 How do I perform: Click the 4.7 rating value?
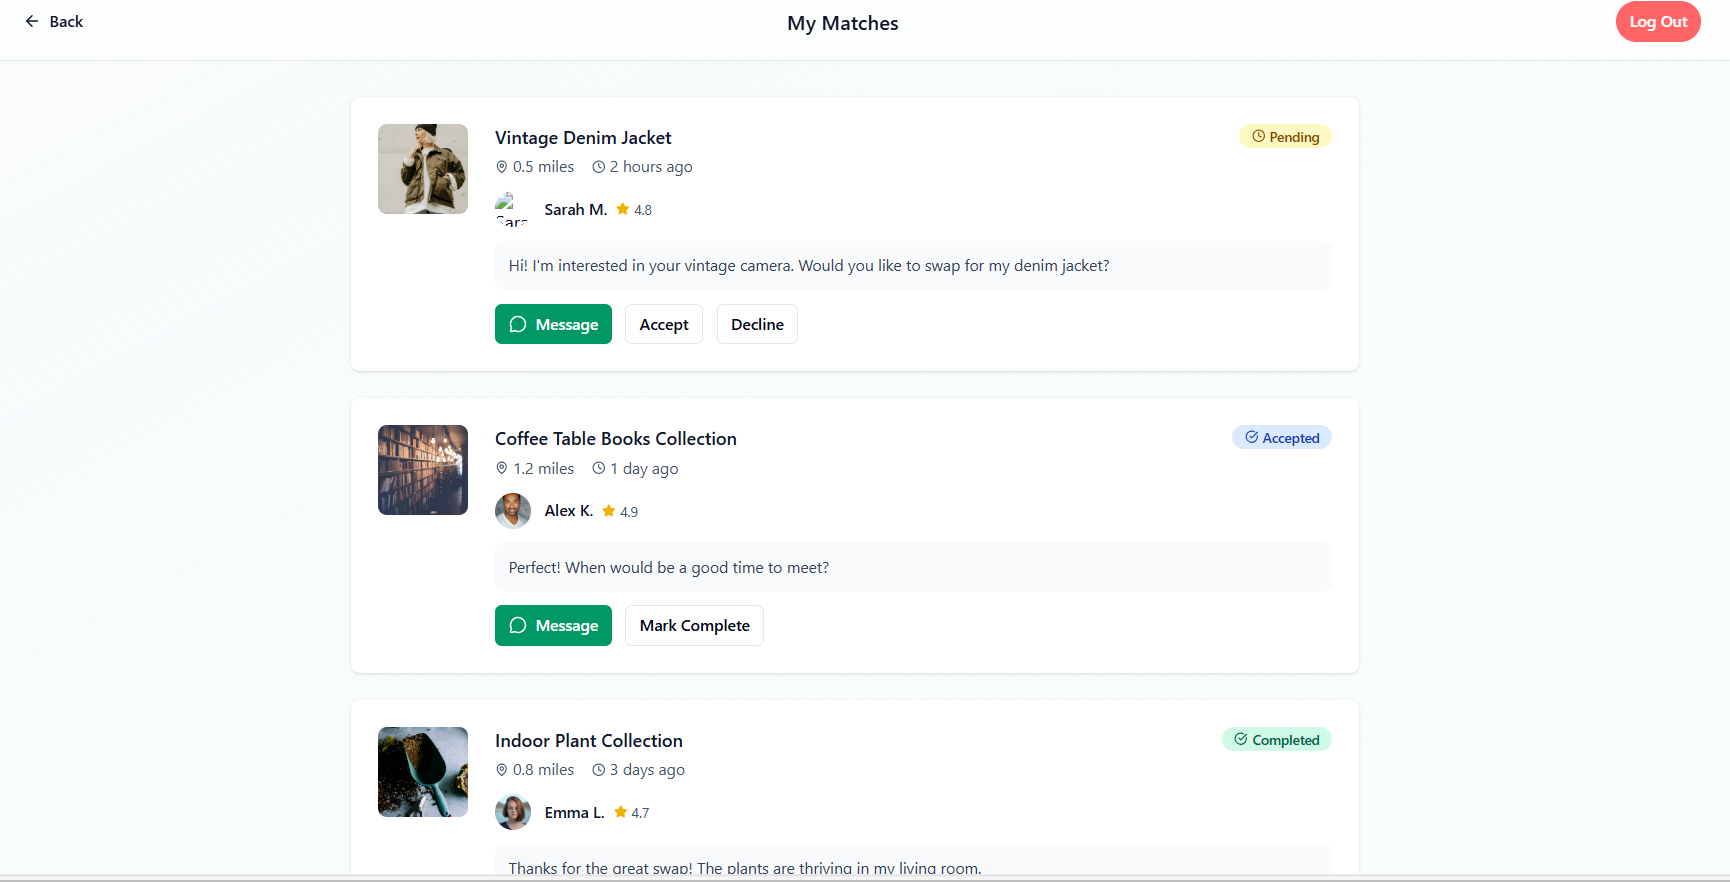640,813
